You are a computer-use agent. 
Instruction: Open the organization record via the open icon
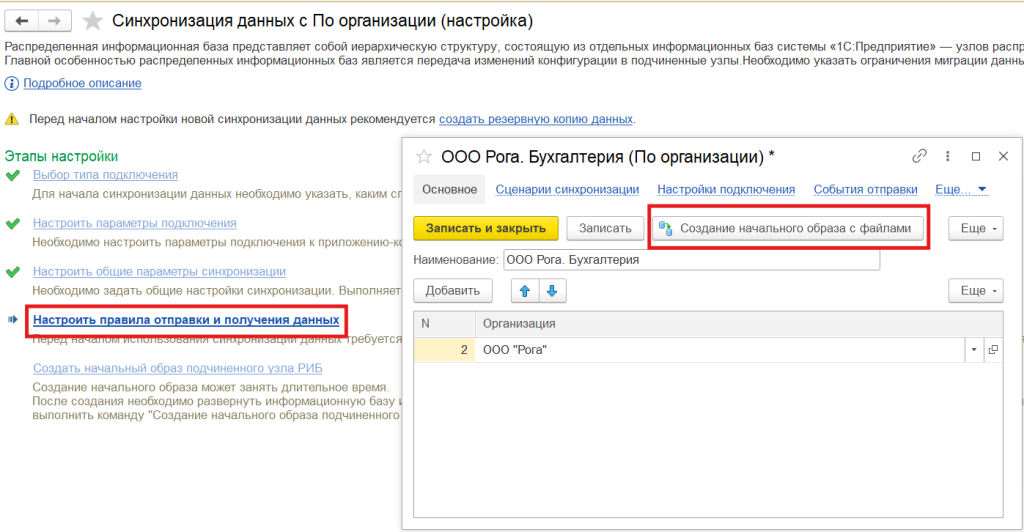[x=992, y=350]
